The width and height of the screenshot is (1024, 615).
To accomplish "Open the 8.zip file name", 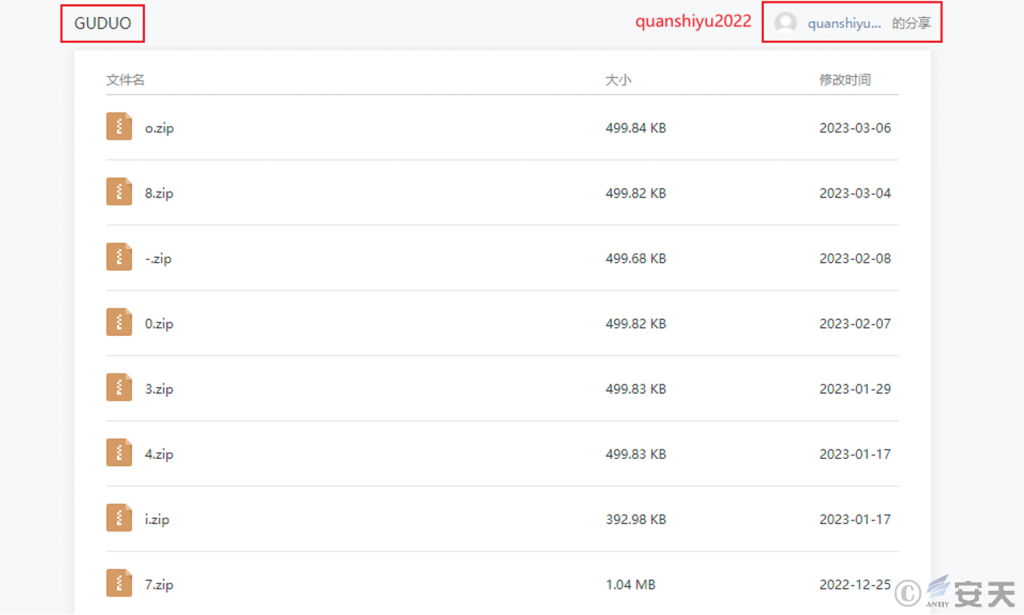I will pyautogui.click(x=159, y=193).
